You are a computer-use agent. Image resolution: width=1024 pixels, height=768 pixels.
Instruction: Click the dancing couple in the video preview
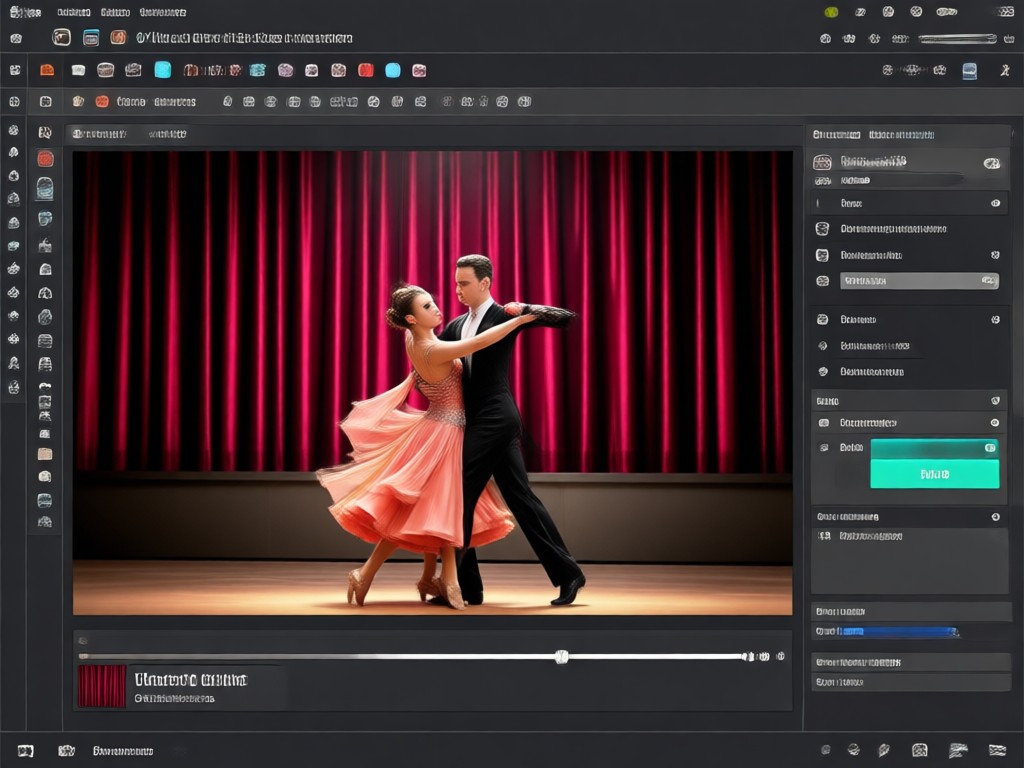tap(450, 432)
